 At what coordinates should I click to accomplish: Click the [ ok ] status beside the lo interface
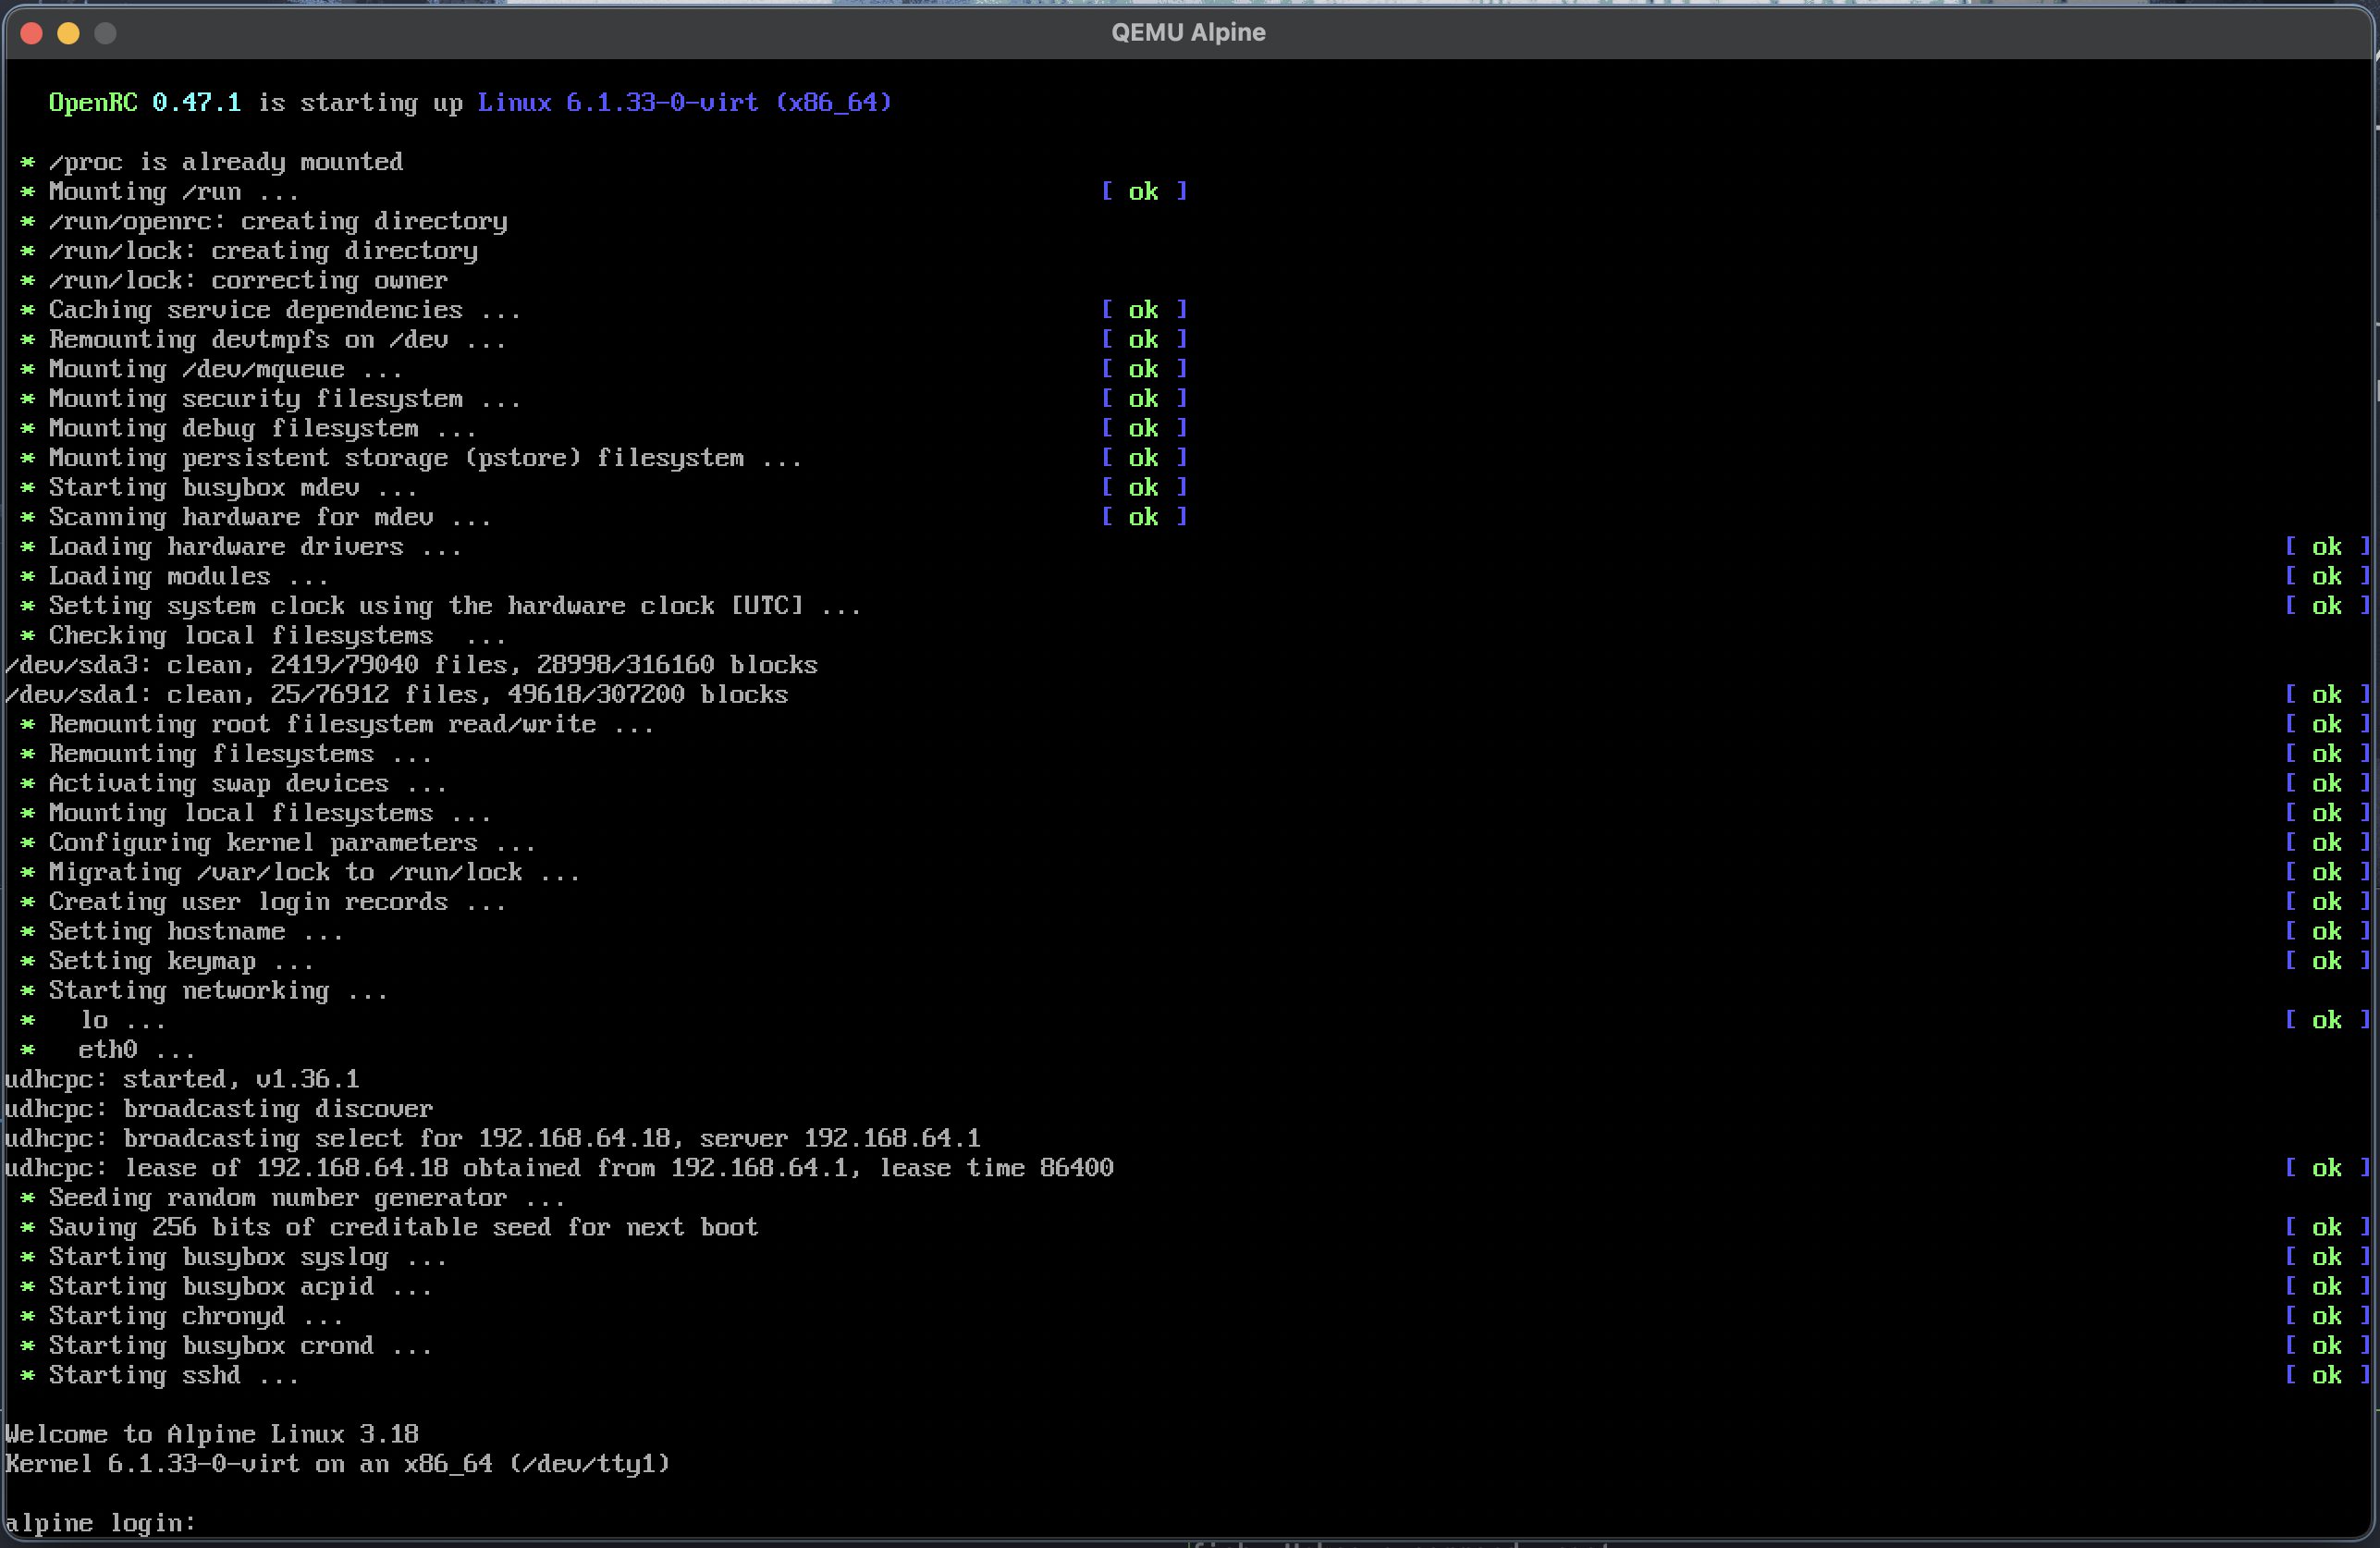pos(2327,1020)
